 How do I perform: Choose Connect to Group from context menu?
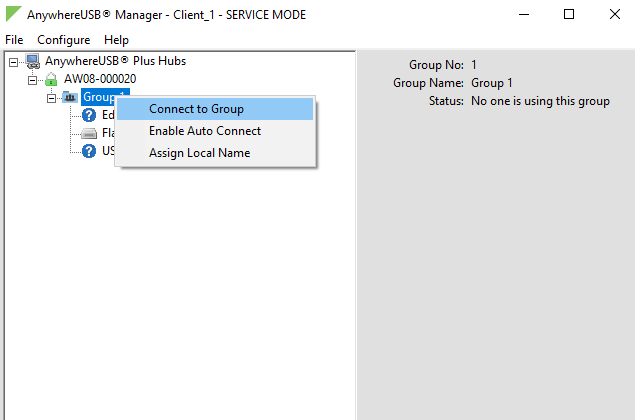coord(215,109)
